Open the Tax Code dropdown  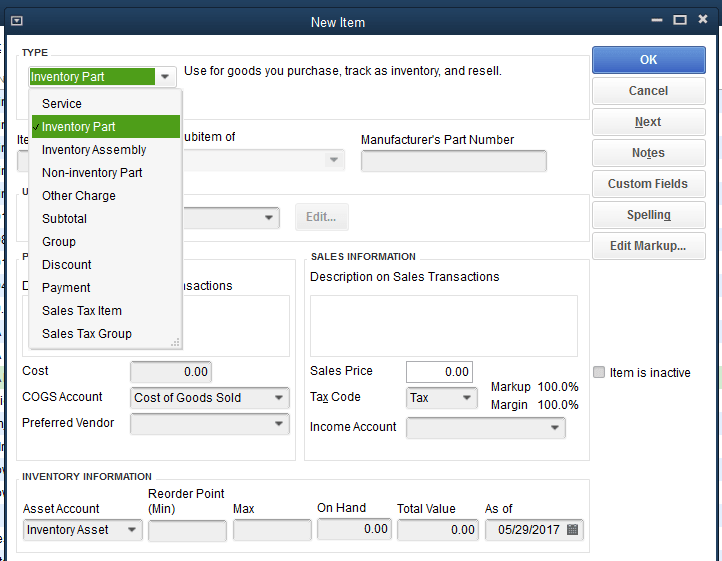click(467, 398)
